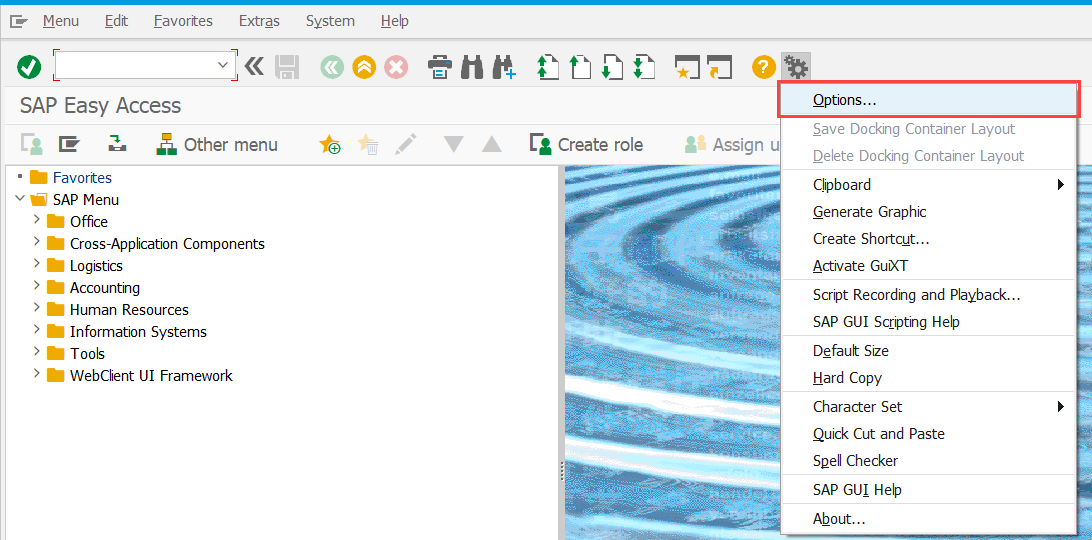Click the Next Page icon

611,68
